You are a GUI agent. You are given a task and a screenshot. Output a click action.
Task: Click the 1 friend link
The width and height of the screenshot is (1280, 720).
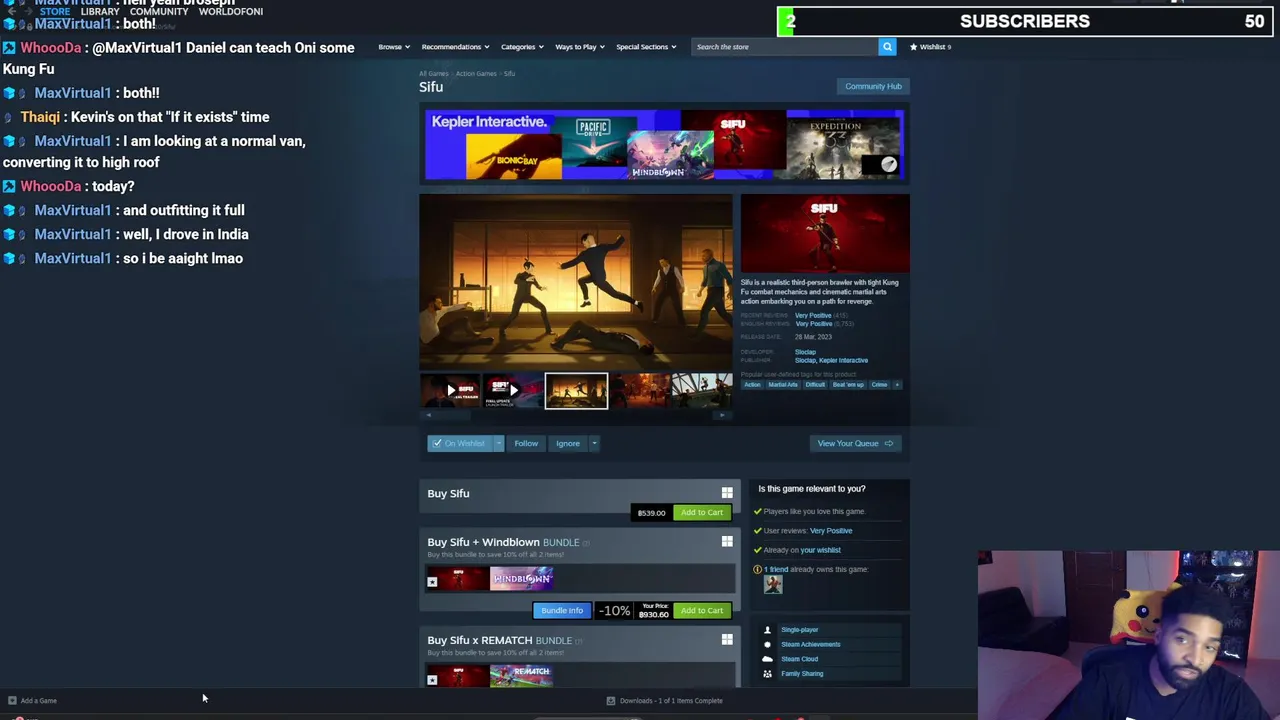776,570
